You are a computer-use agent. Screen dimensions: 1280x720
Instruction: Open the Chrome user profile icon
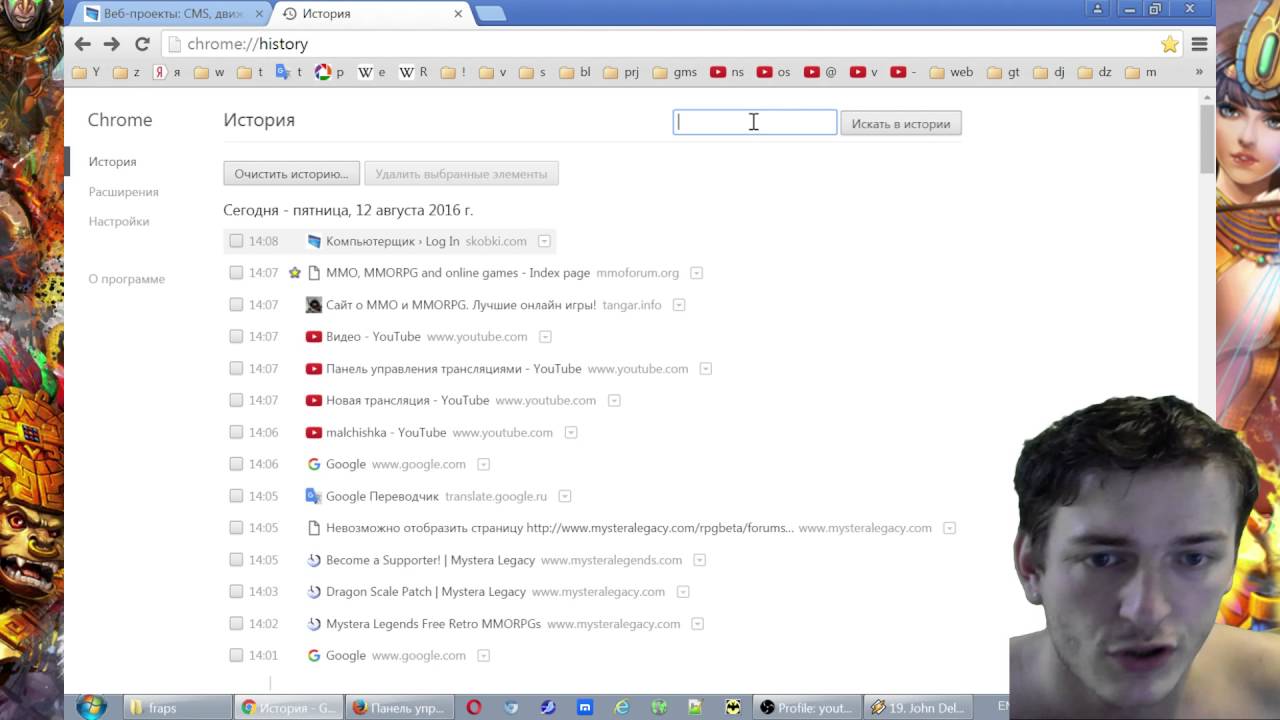1097,9
